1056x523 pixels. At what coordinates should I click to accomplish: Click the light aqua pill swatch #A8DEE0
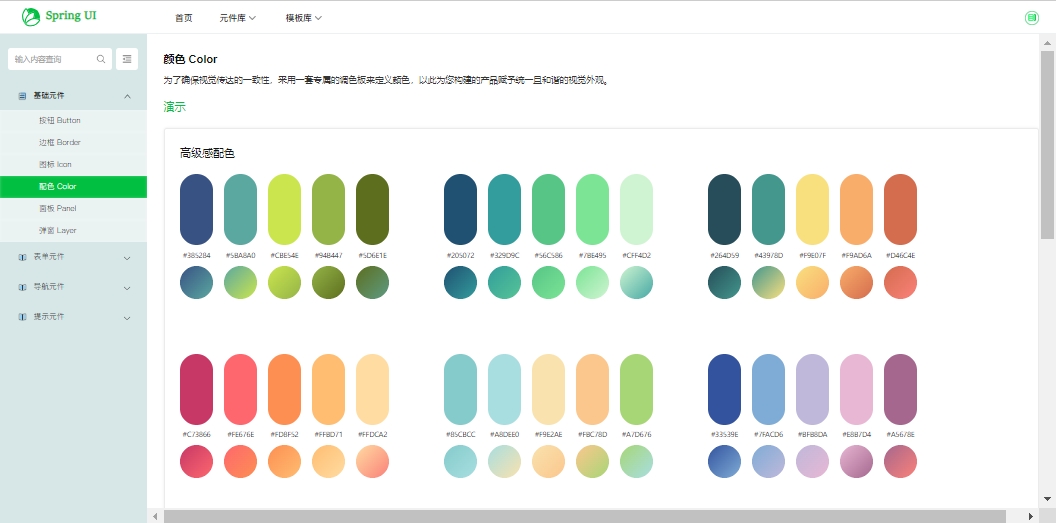coord(504,389)
